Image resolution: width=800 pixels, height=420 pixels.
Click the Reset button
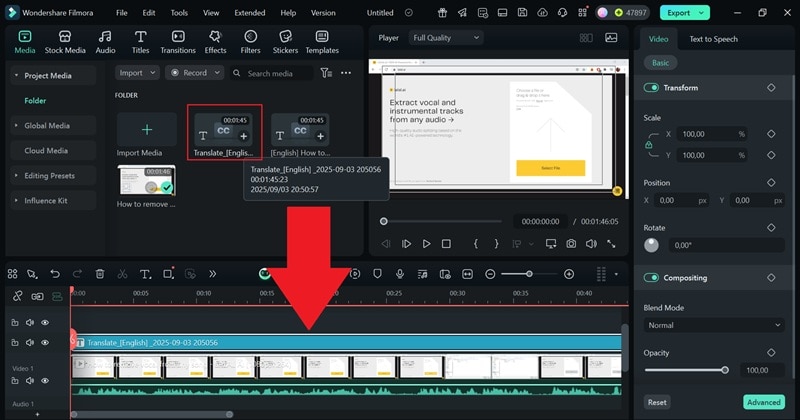pos(657,402)
